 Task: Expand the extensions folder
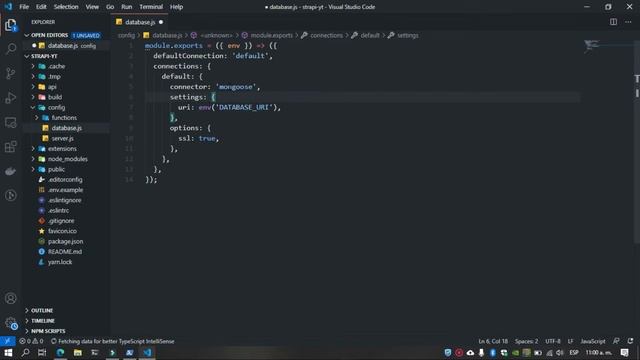point(62,149)
